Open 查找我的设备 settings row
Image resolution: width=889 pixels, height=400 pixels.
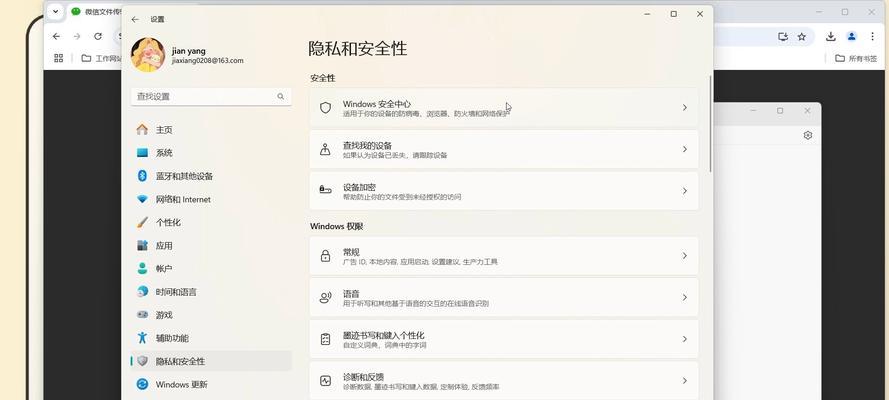[x=503, y=150]
